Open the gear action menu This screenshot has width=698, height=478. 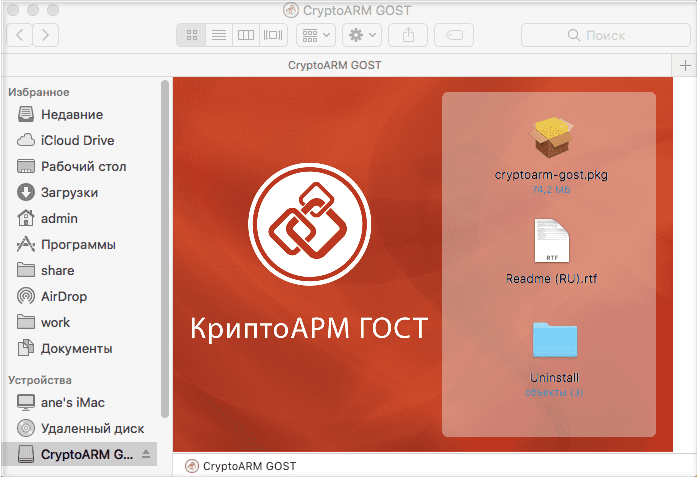362,35
